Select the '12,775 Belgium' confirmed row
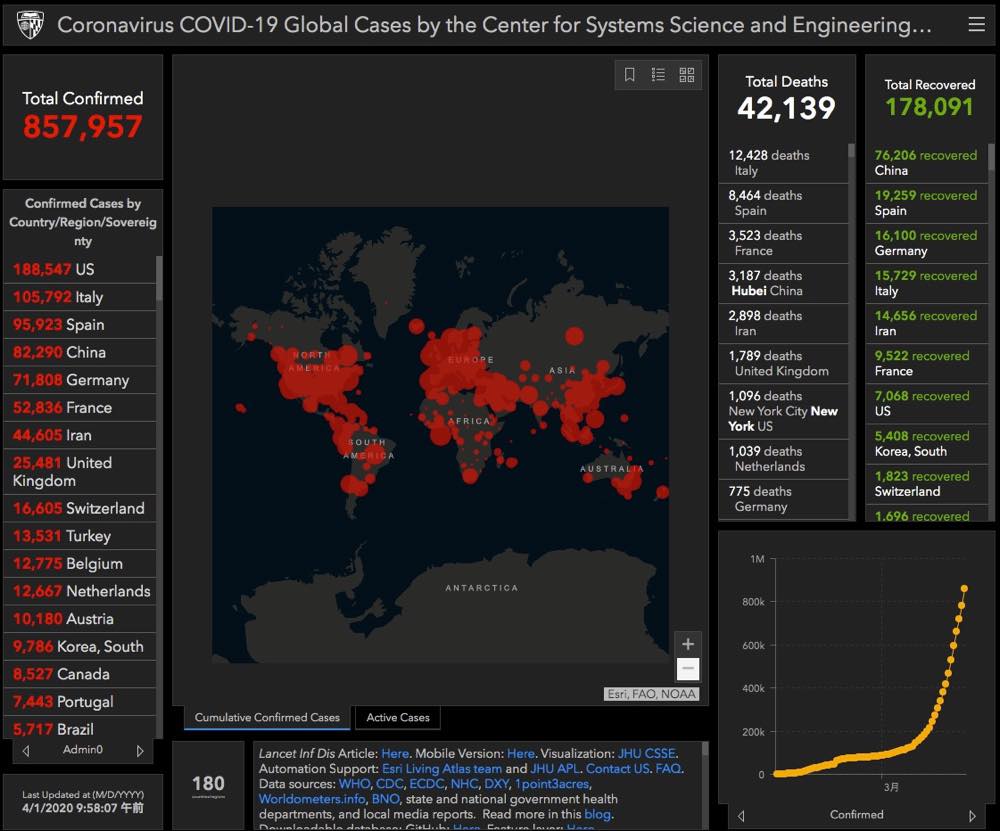 point(80,564)
